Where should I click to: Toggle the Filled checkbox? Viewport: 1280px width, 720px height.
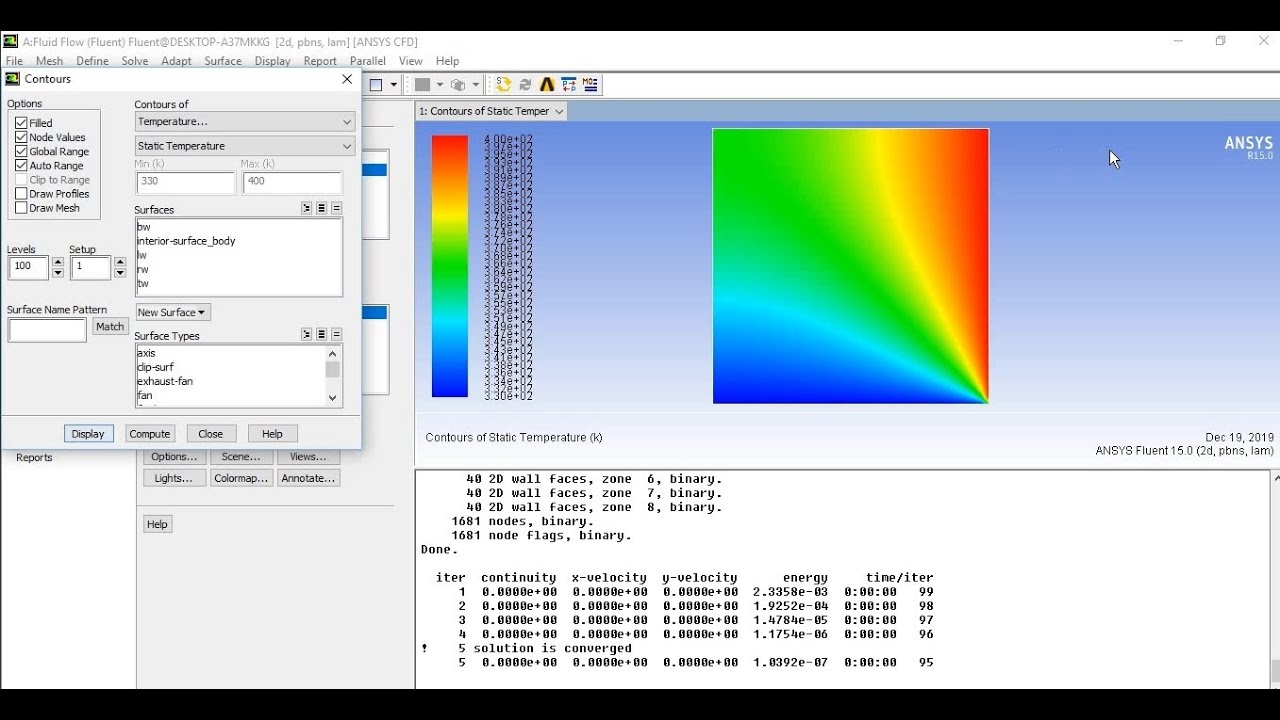[21, 123]
